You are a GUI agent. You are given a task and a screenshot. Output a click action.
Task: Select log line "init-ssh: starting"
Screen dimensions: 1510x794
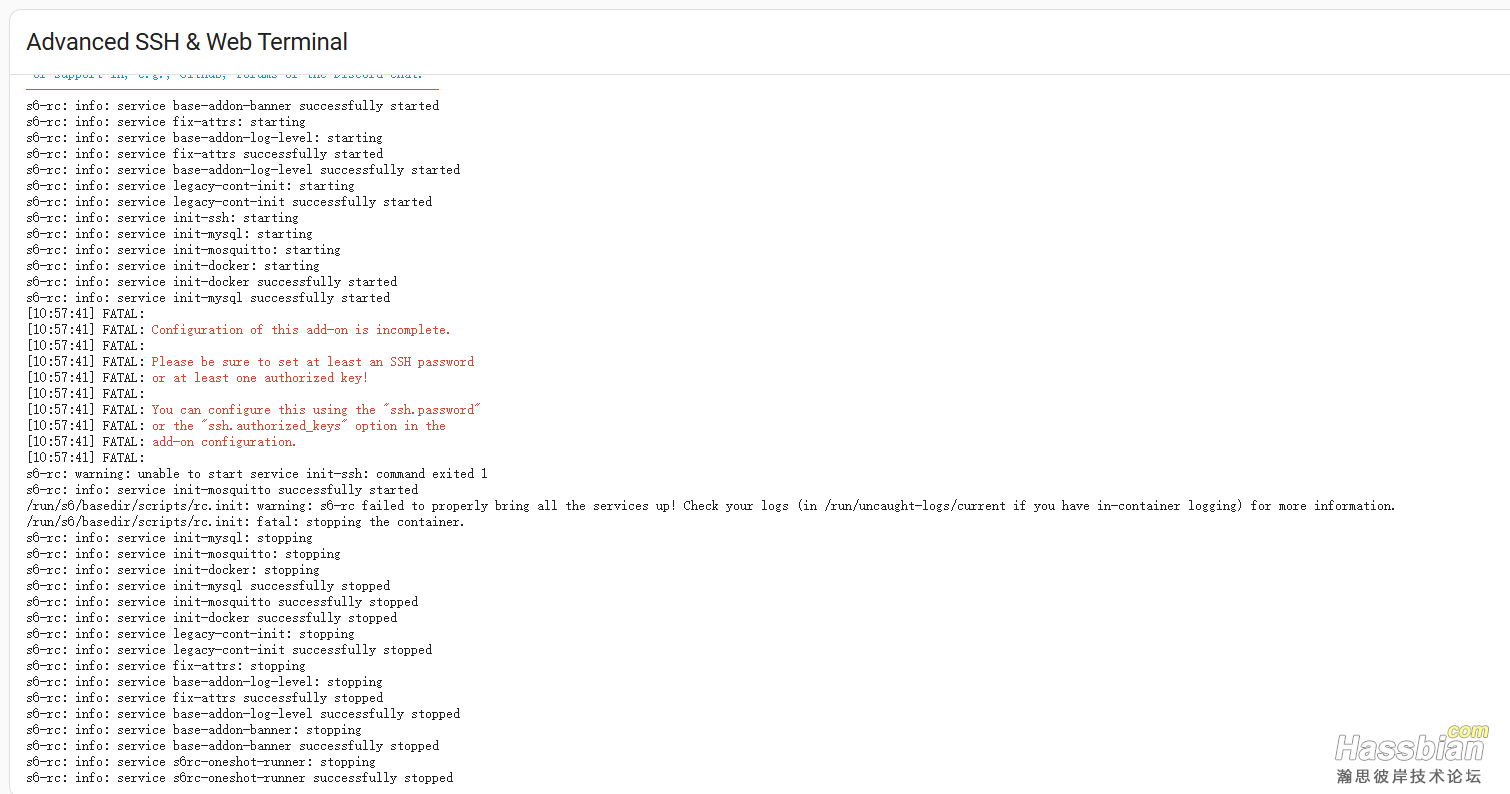point(163,218)
